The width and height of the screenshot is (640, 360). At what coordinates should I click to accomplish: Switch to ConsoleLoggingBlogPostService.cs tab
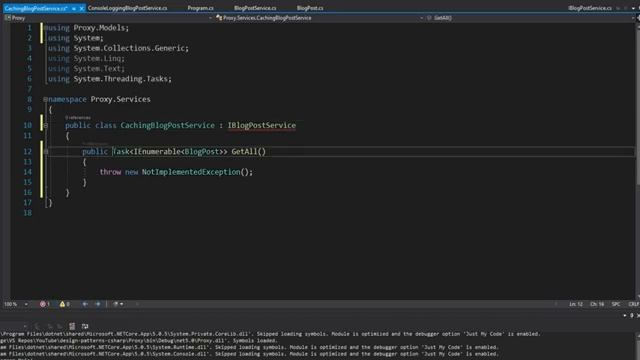pyautogui.click(x=127, y=8)
